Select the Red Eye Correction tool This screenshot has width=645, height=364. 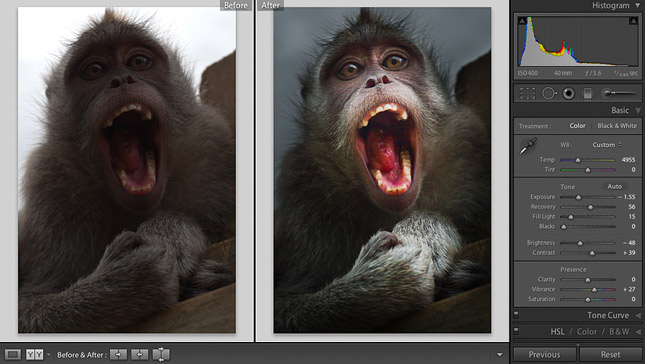(x=568, y=93)
